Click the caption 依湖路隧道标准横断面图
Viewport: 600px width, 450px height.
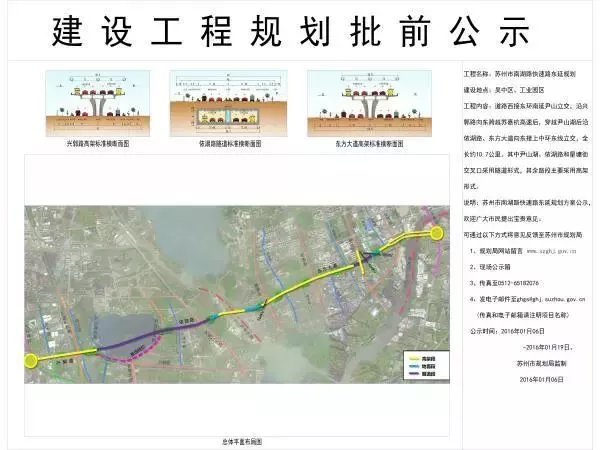point(230,144)
